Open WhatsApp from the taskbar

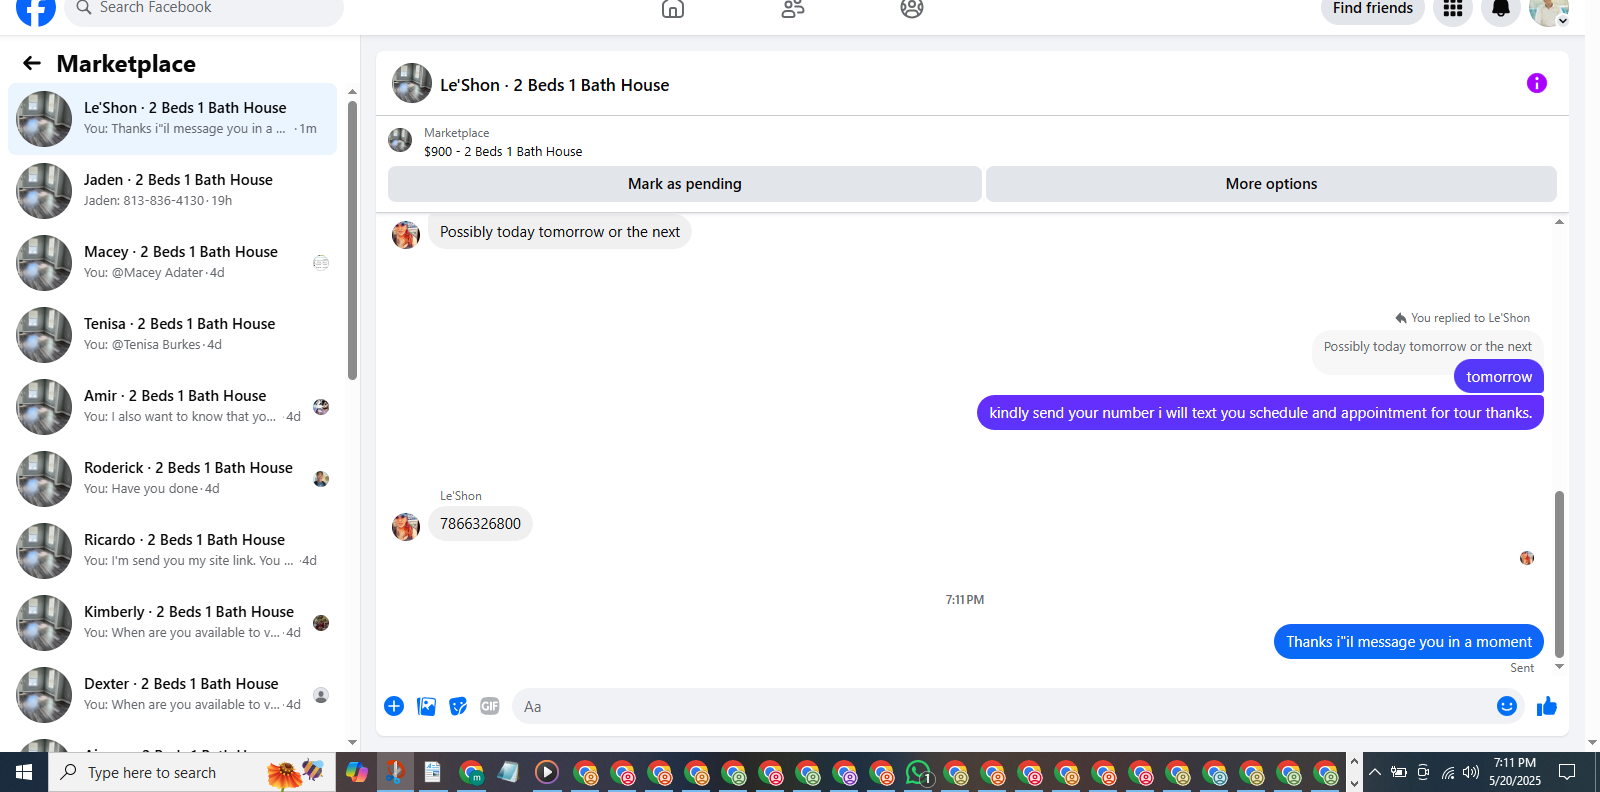(x=919, y=772)
